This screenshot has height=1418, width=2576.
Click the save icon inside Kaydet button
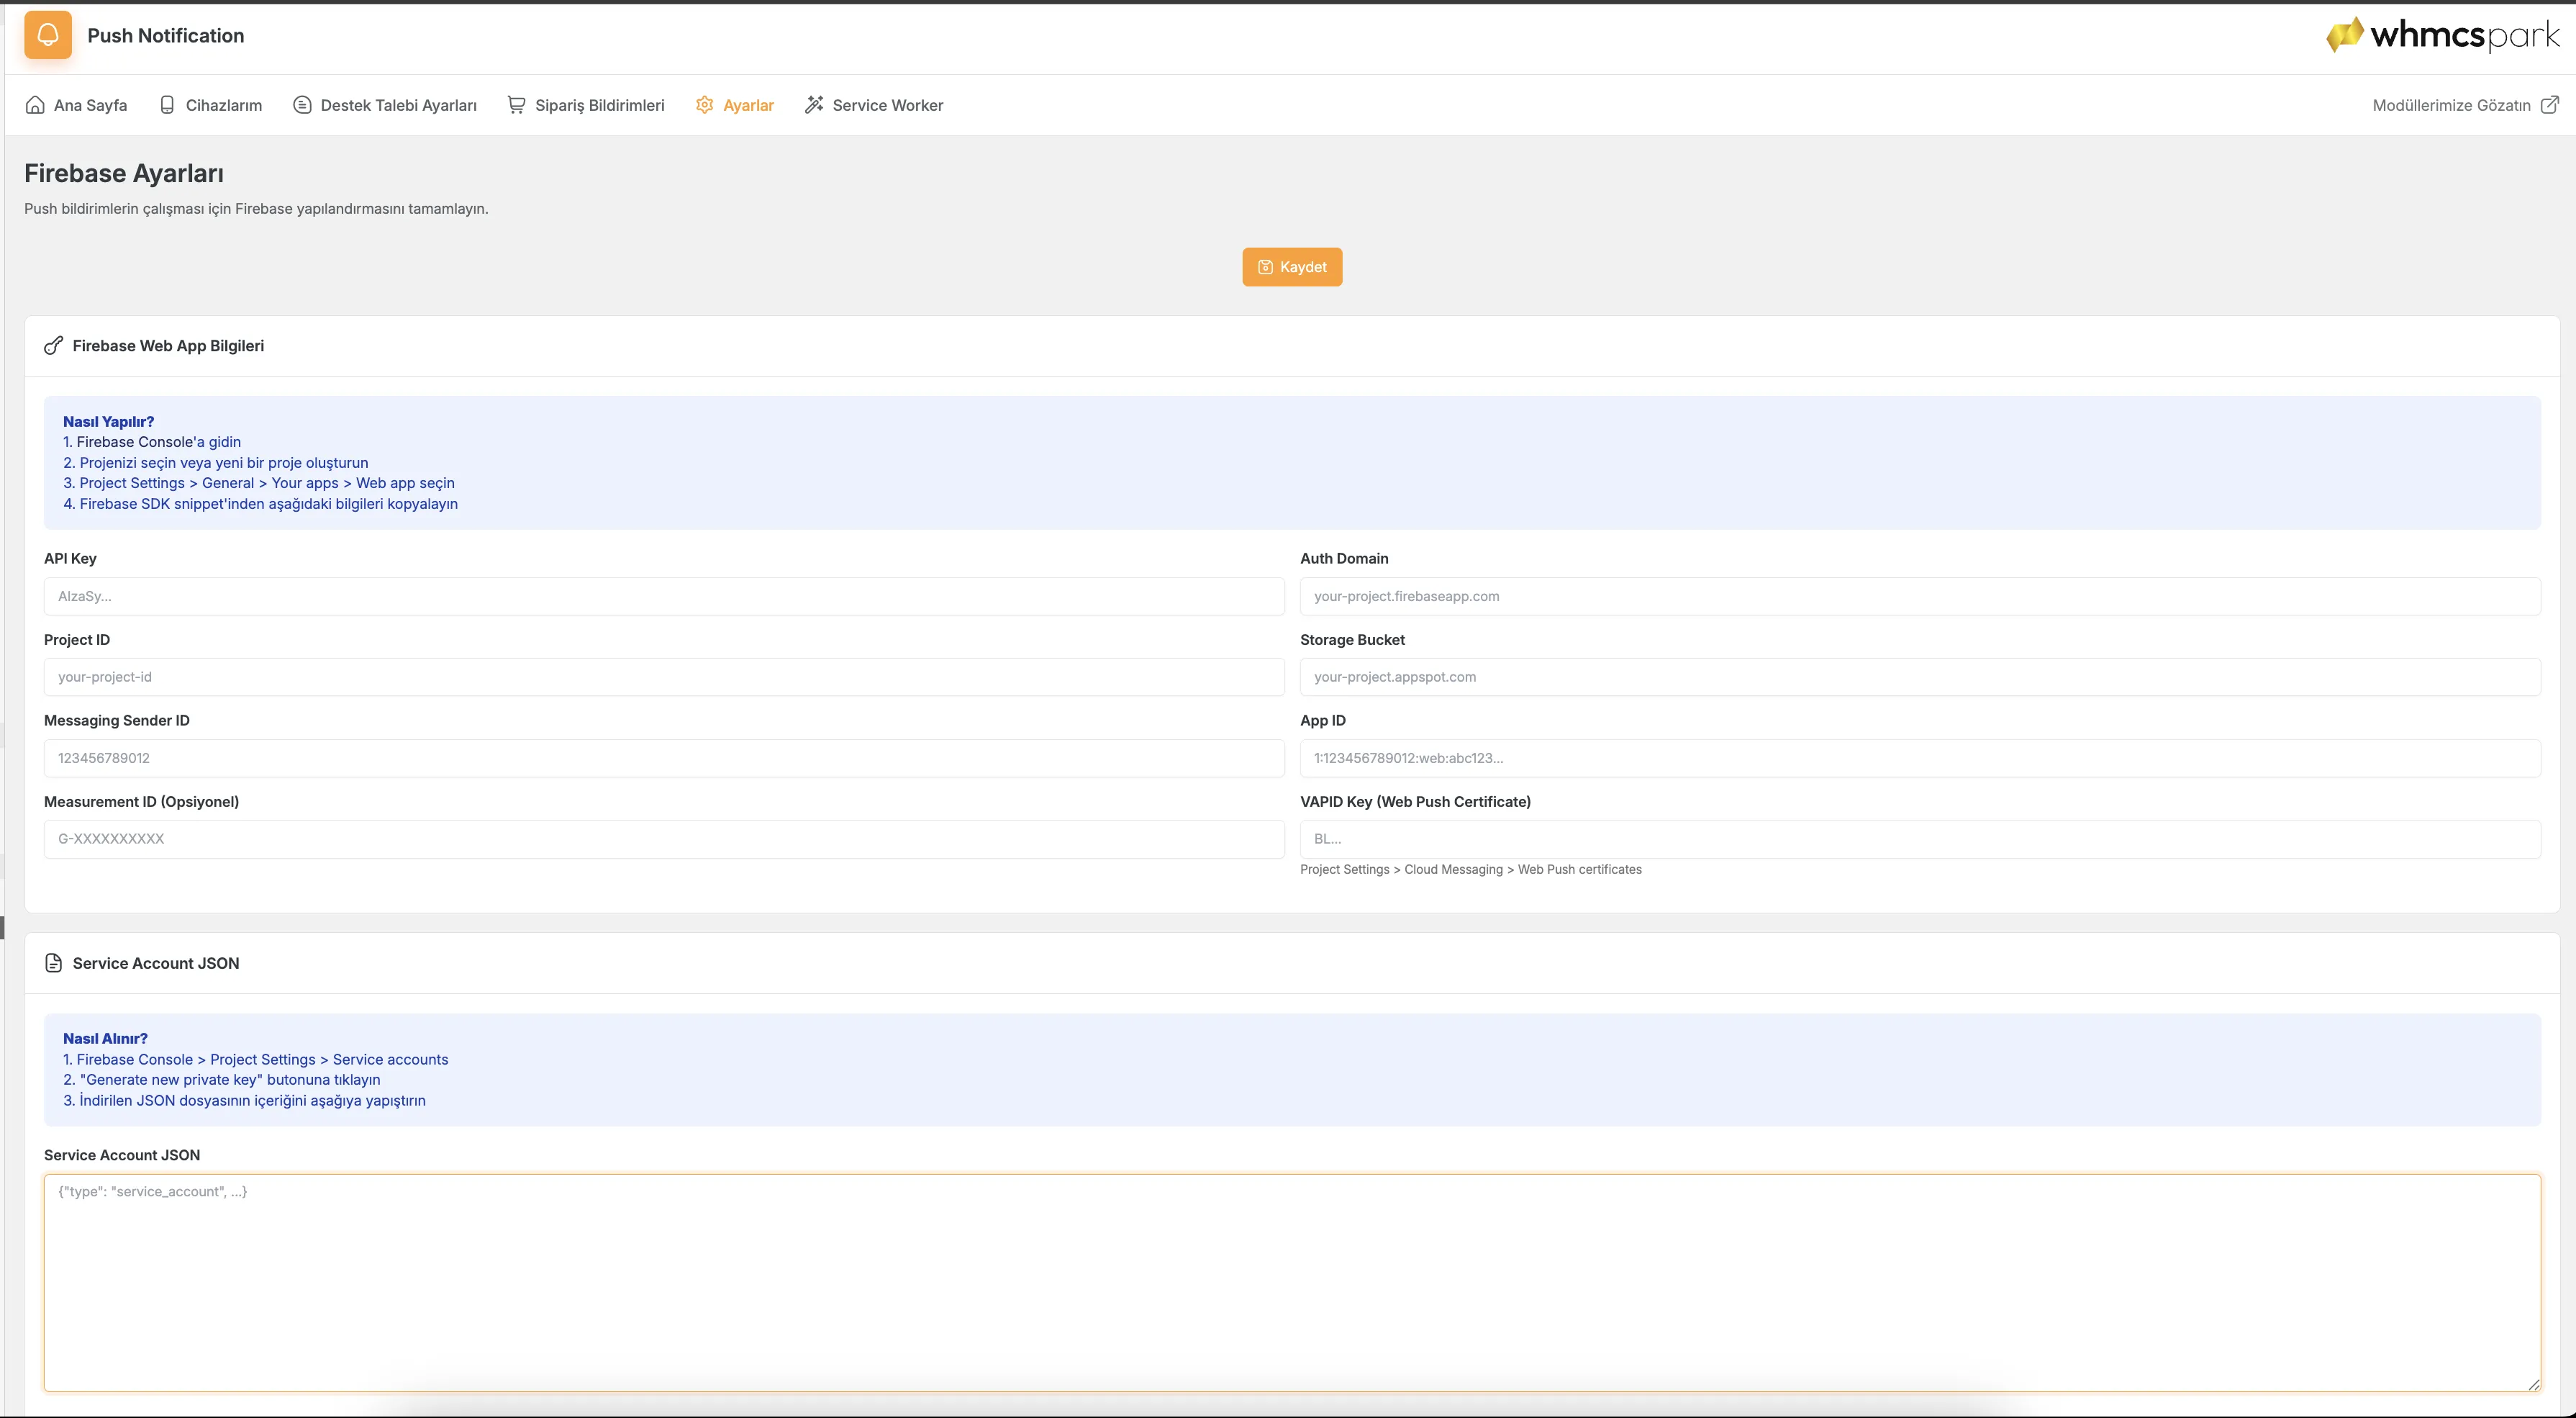1265,267
